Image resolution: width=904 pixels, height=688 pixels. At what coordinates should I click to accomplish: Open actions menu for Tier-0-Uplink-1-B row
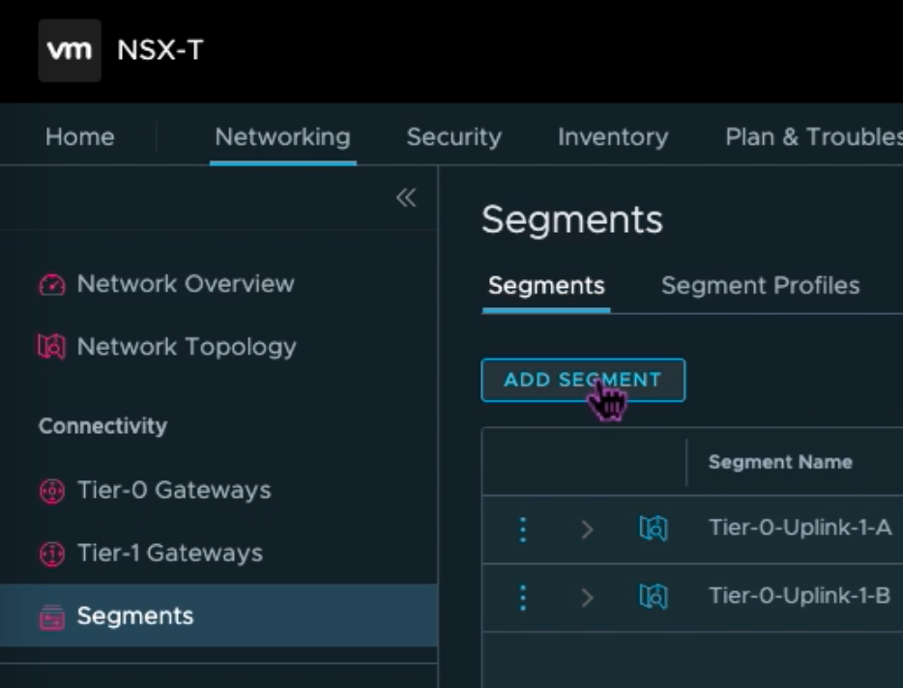click(x=523, y=597)
